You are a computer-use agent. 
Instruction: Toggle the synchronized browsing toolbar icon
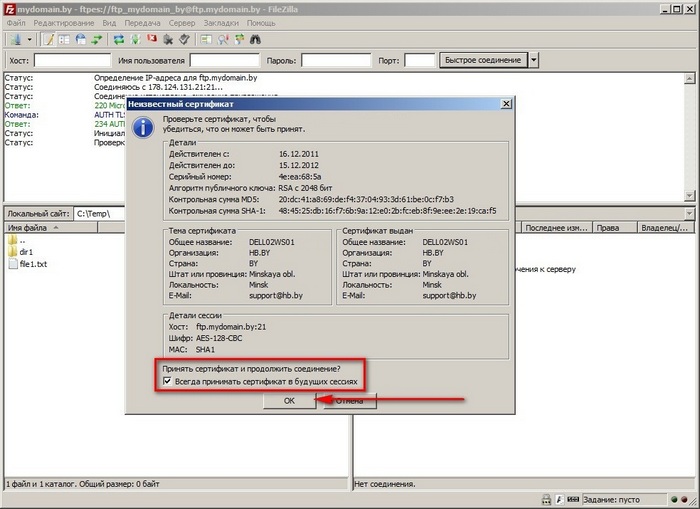239,40
